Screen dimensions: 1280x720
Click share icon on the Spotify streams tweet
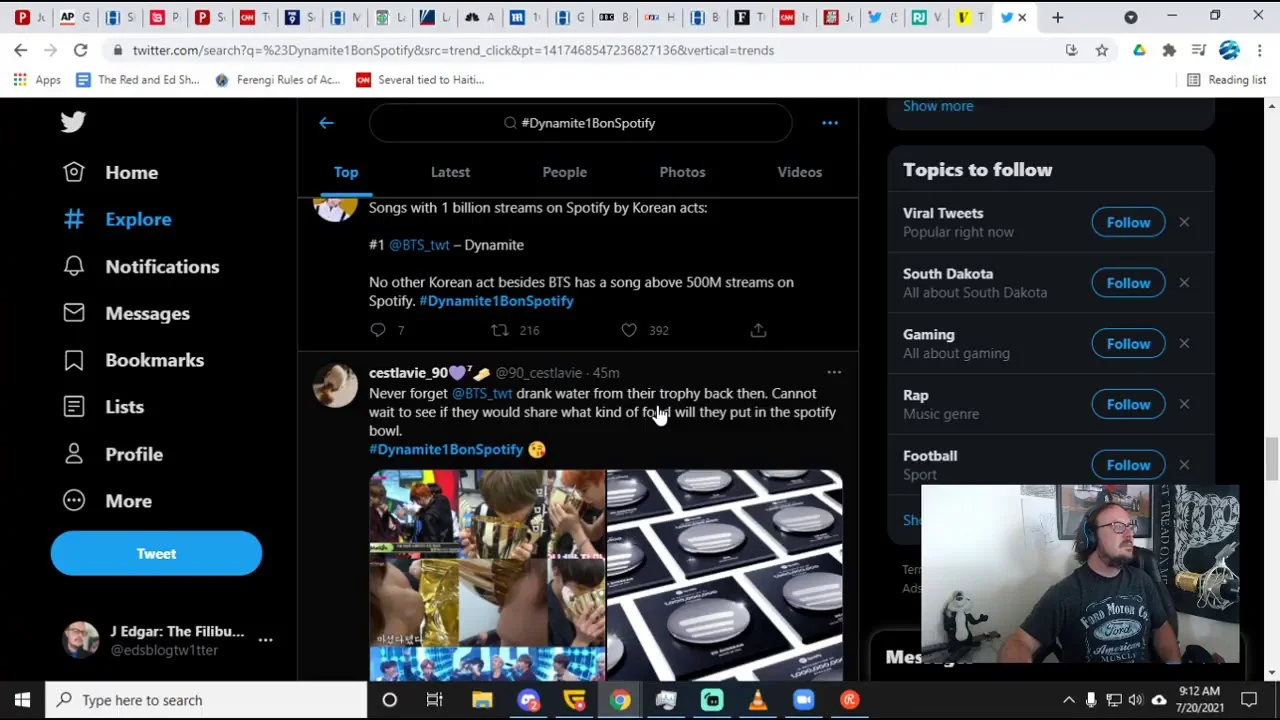click(758, 330)
